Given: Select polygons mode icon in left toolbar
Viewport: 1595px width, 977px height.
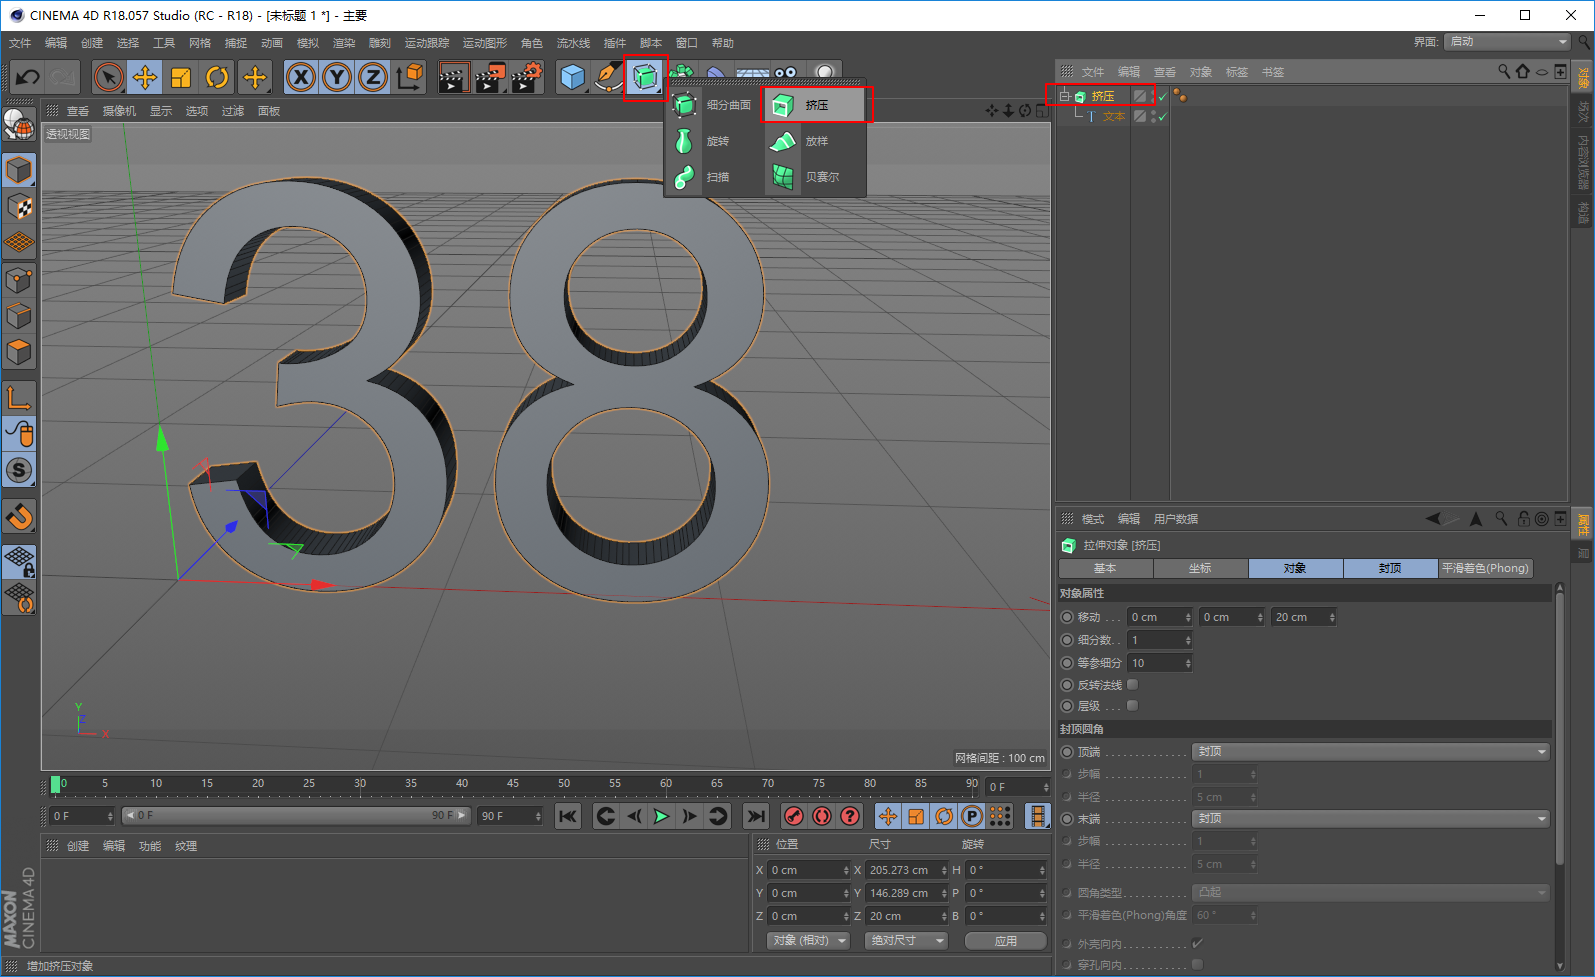Looking at the screenshot, I should (19, 352).
